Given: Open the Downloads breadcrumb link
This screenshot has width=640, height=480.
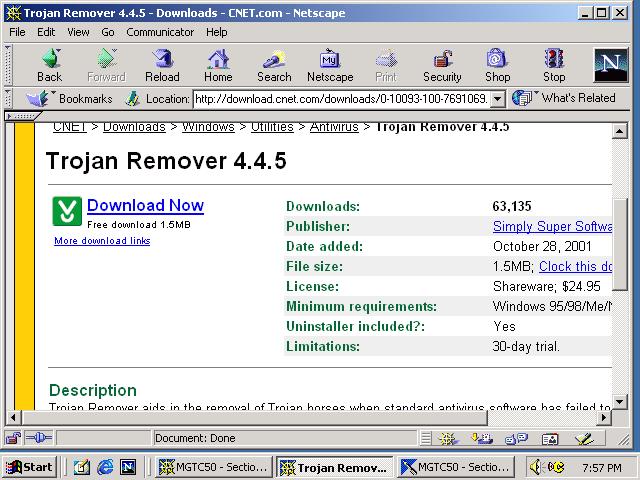Looking at the screenshot, I should coord(134,127).
